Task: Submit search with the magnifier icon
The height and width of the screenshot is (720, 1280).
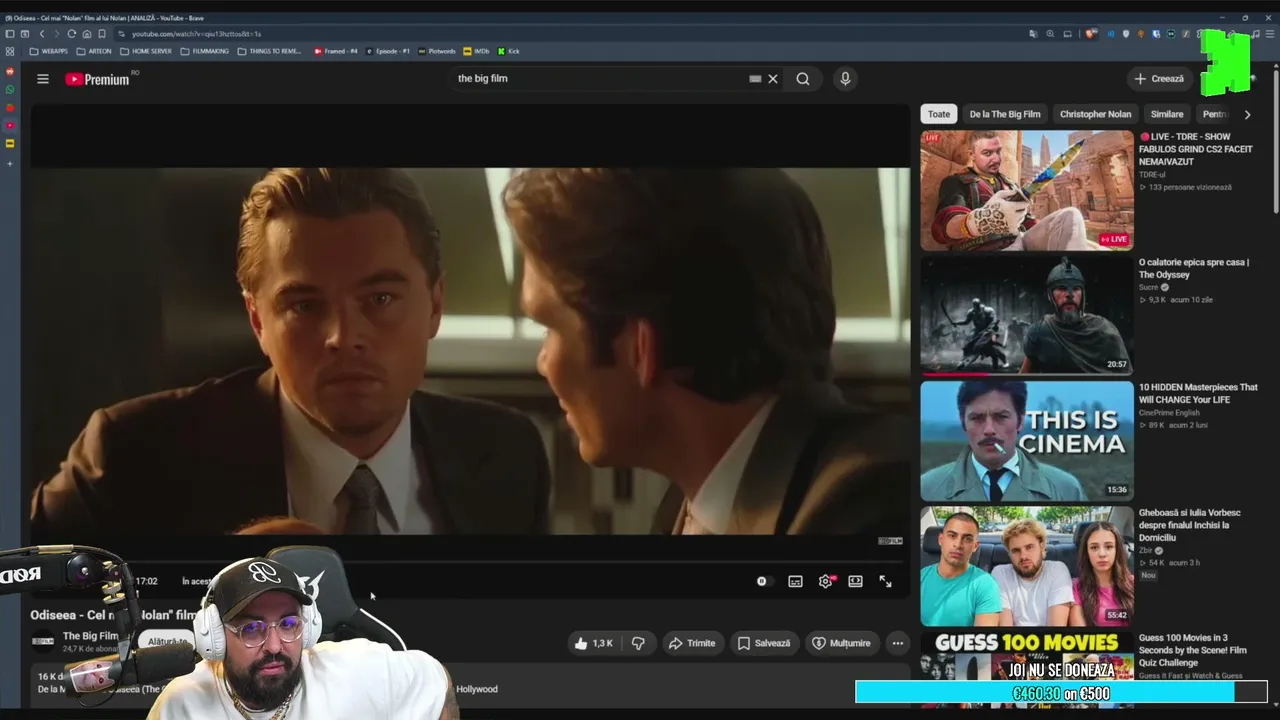Action: point(803,79)
